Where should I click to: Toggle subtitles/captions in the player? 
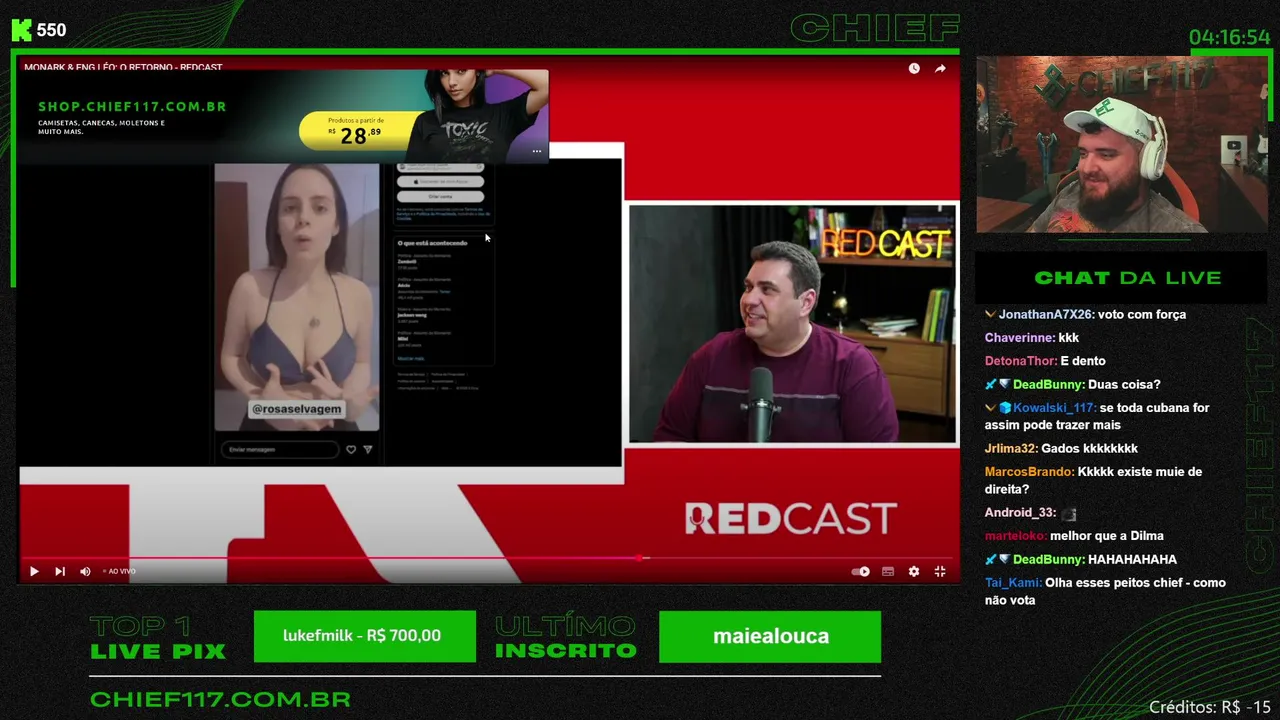(888, 571)
